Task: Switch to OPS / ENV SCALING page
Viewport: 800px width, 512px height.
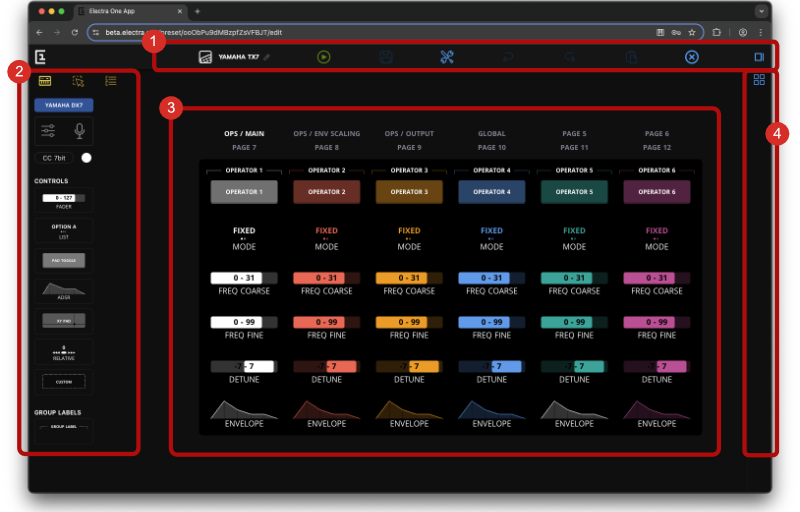Action: tap(327, 134)
